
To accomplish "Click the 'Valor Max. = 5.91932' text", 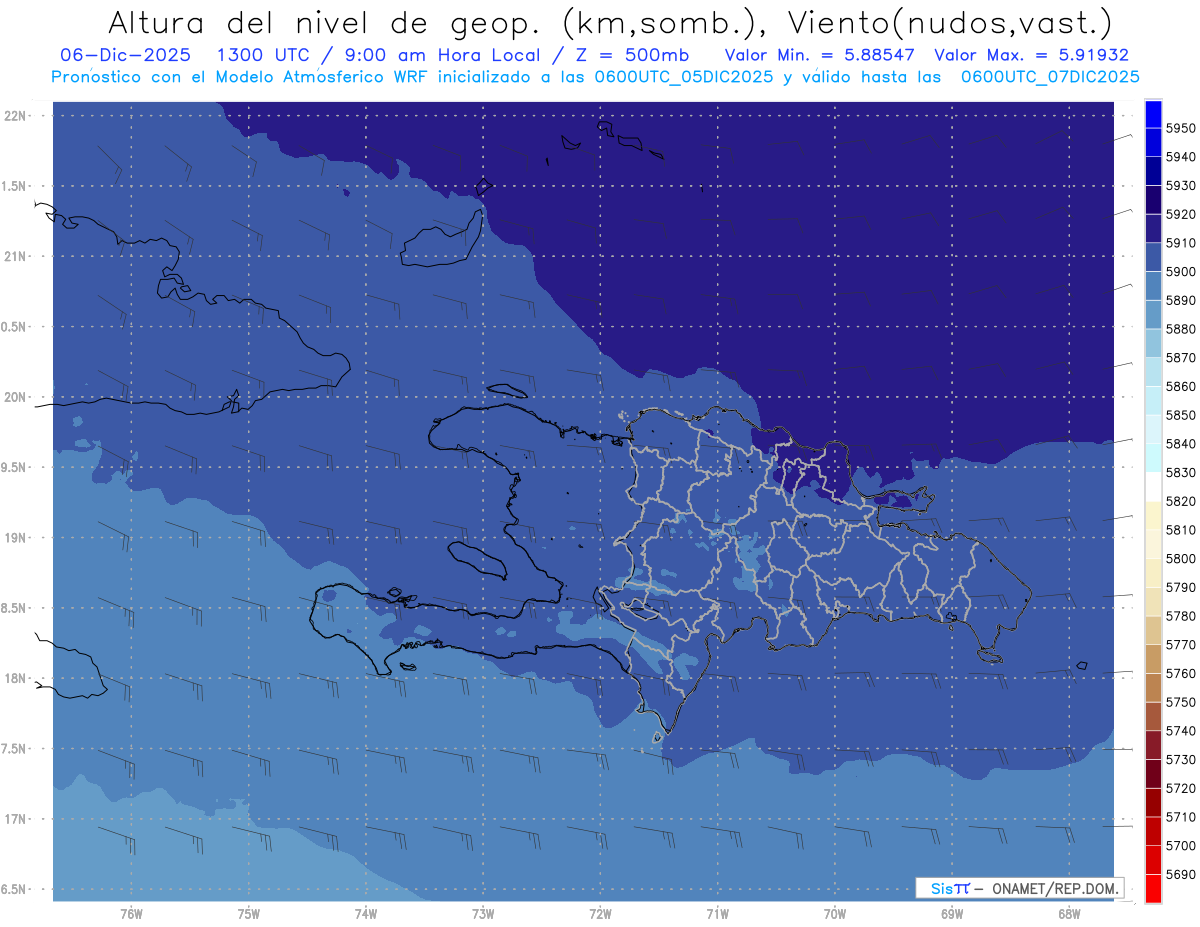I will (1030, 55).
